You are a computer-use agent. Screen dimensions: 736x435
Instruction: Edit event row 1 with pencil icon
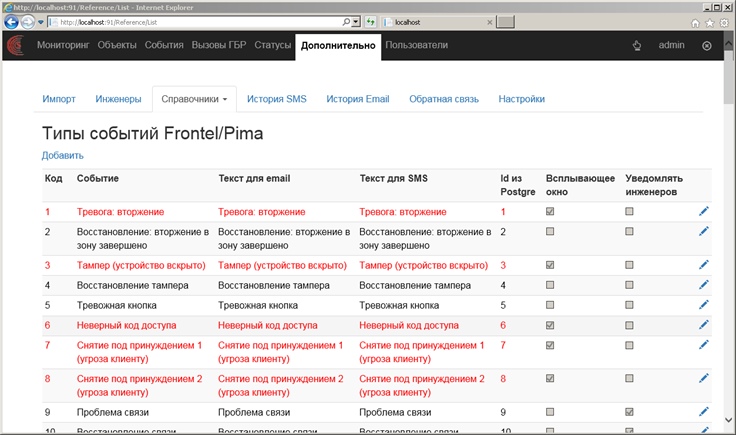(x=703, y=211)
